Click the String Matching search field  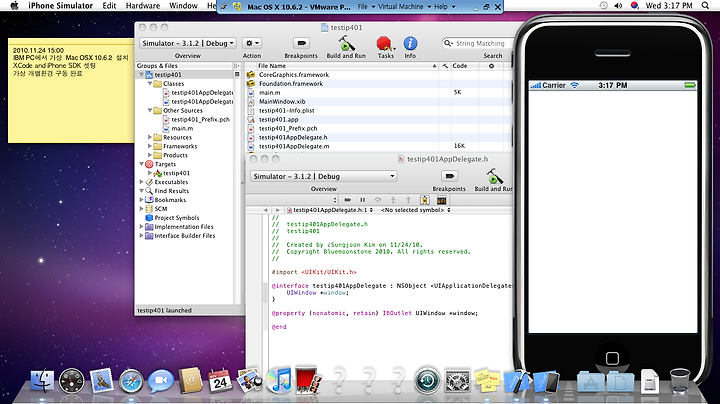click(479, 44)
